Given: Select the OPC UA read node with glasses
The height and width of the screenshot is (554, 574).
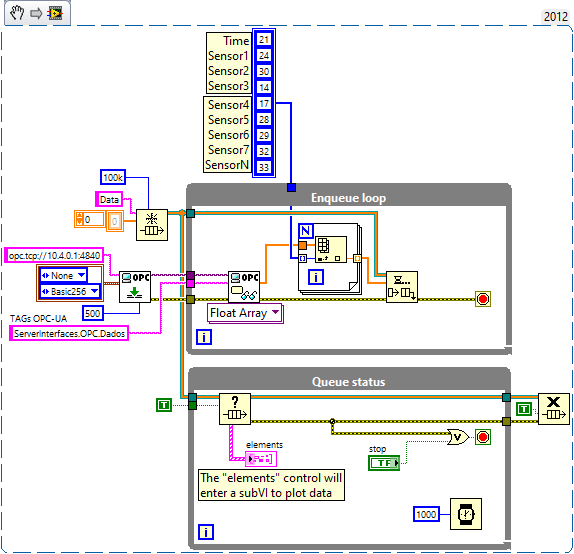Looking at the screenshot, I should [x=244, y=287].
